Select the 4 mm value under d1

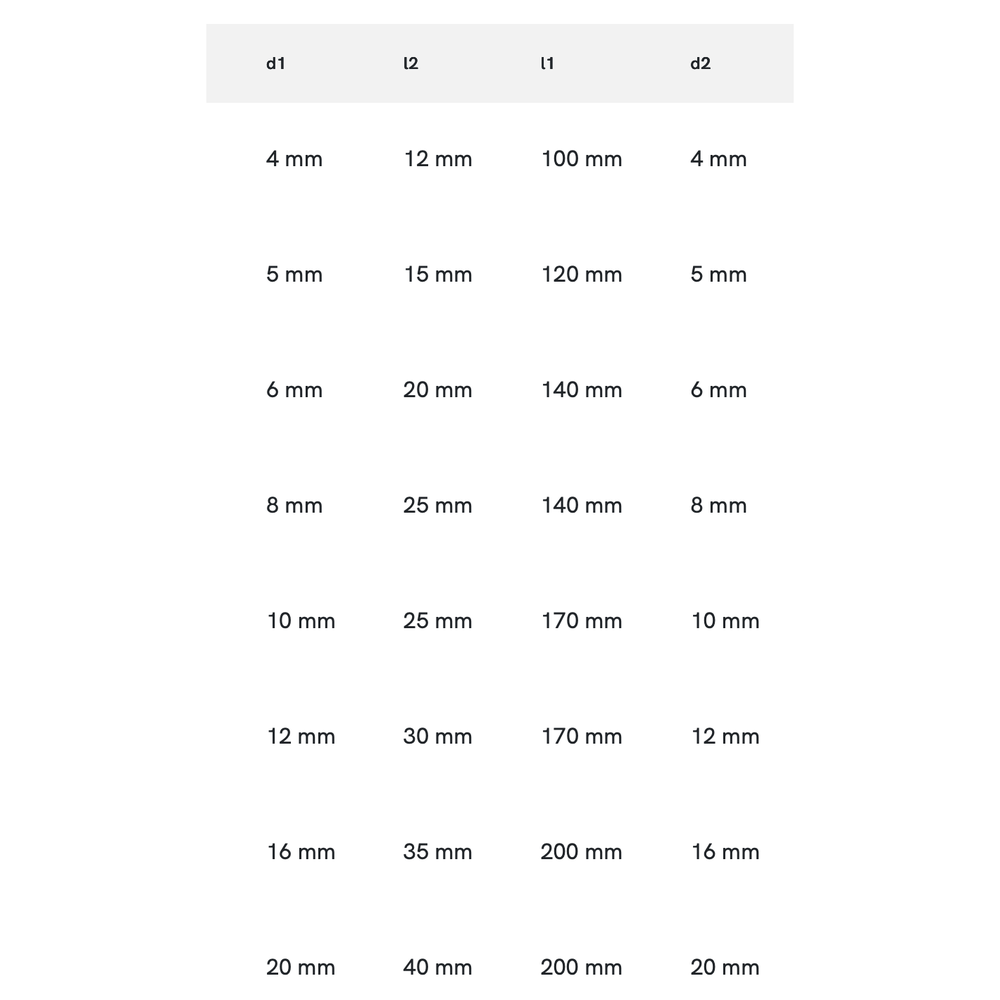pyautogui.click(x=294, y=159)
